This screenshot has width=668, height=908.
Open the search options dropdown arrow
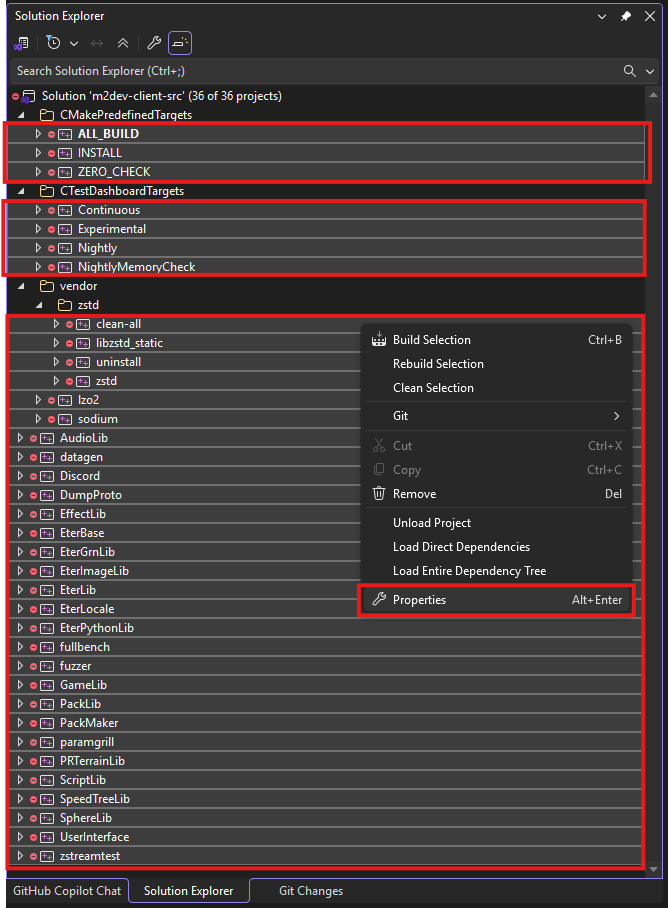[x=650, y=71]
